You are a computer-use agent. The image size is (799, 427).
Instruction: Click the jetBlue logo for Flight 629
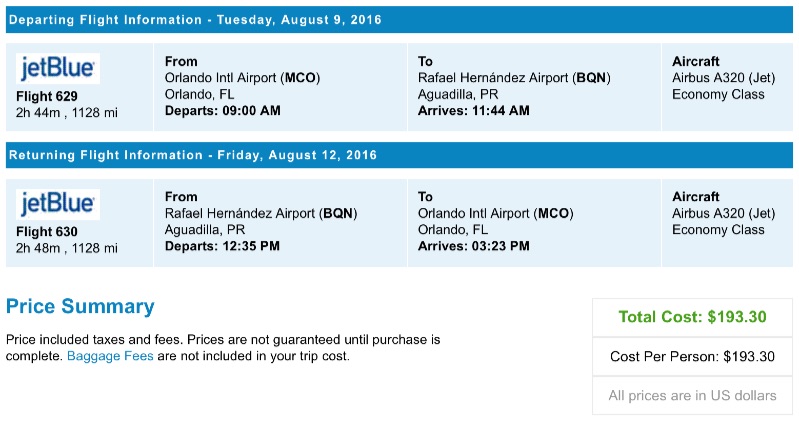(58, 69)
